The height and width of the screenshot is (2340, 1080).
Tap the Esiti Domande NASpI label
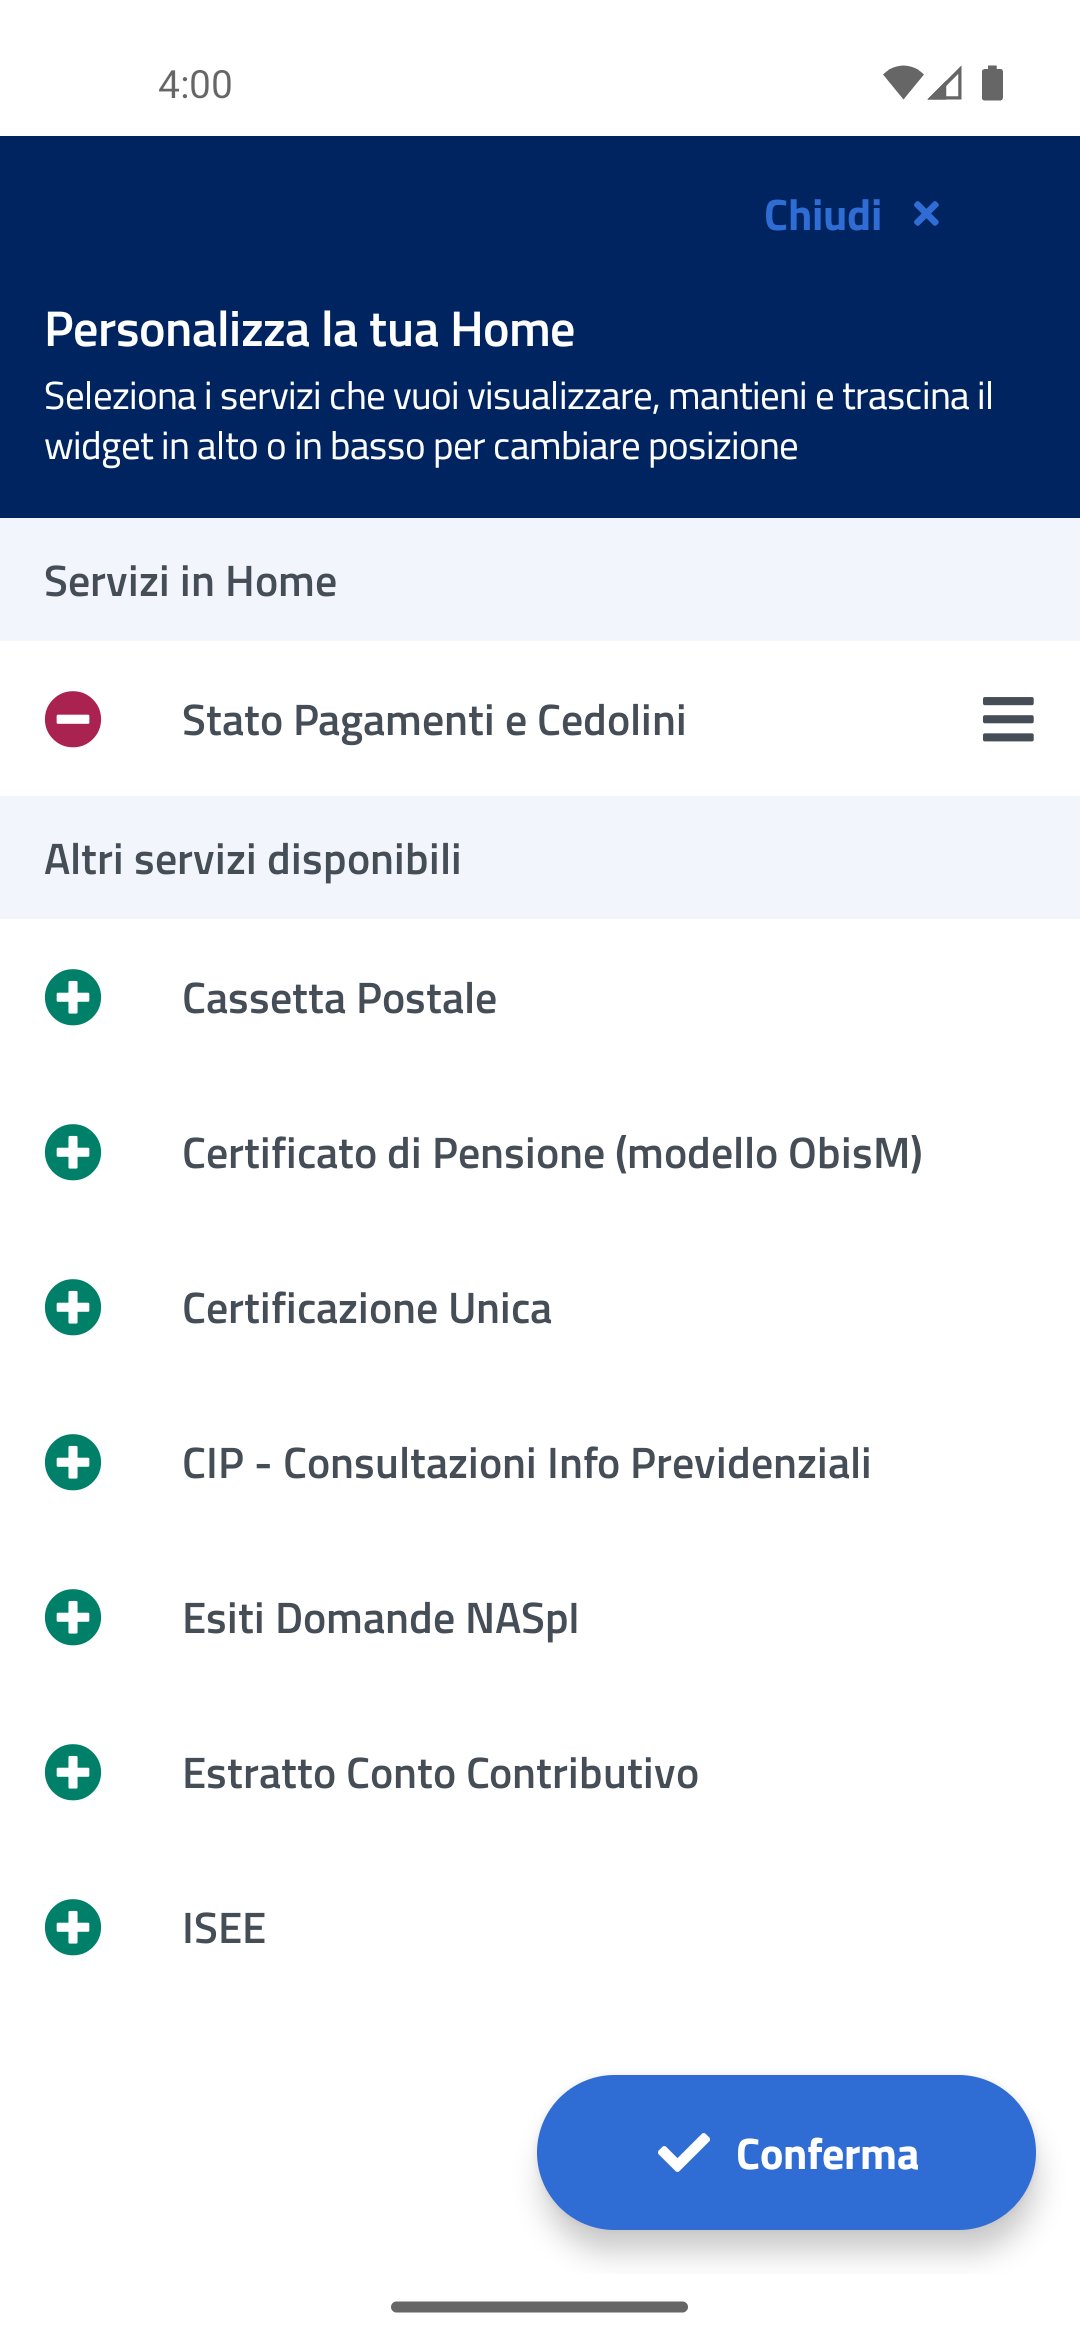[380, 1618]
